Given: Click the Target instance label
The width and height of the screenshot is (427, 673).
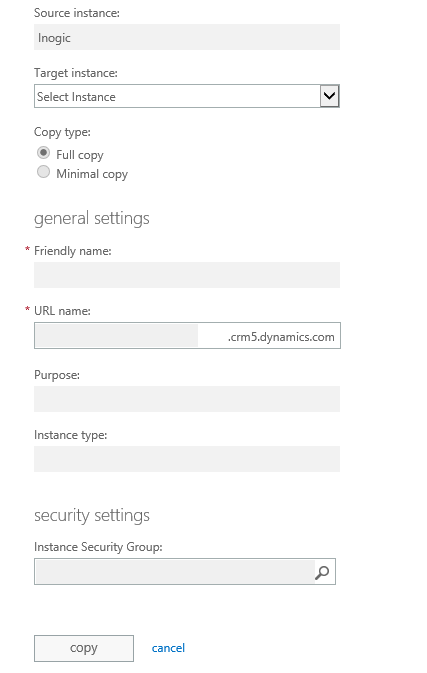Looking at the screenshot, I should (x=76, y=73).
